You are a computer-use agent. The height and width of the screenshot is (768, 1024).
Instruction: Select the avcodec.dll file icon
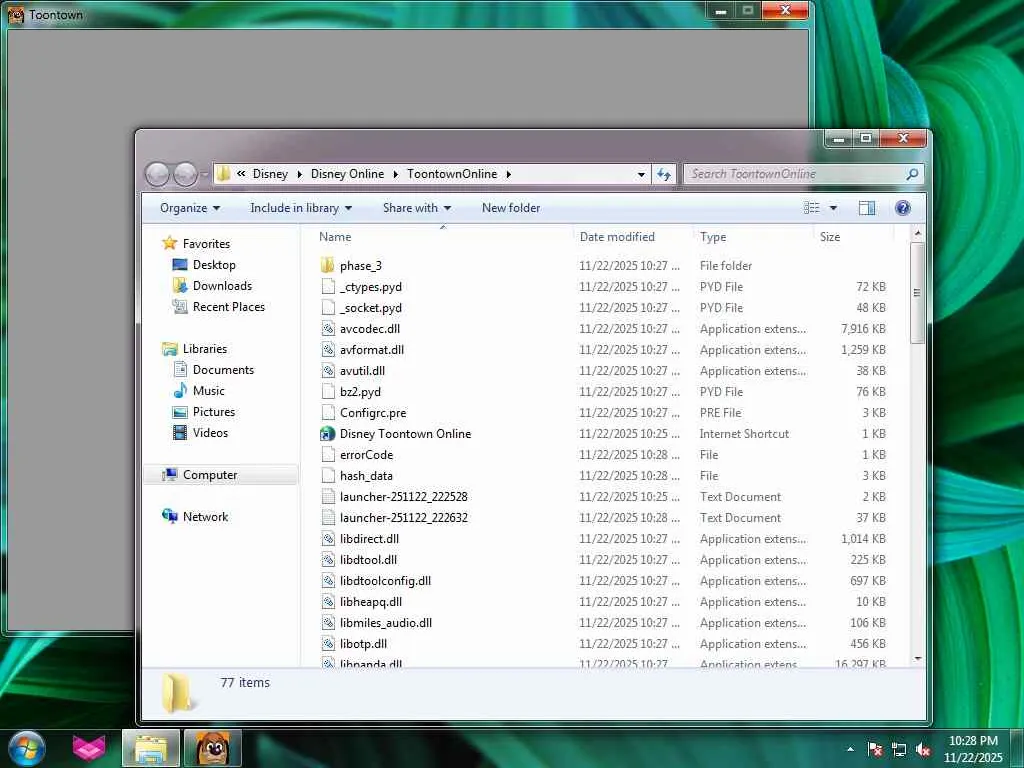328,328
